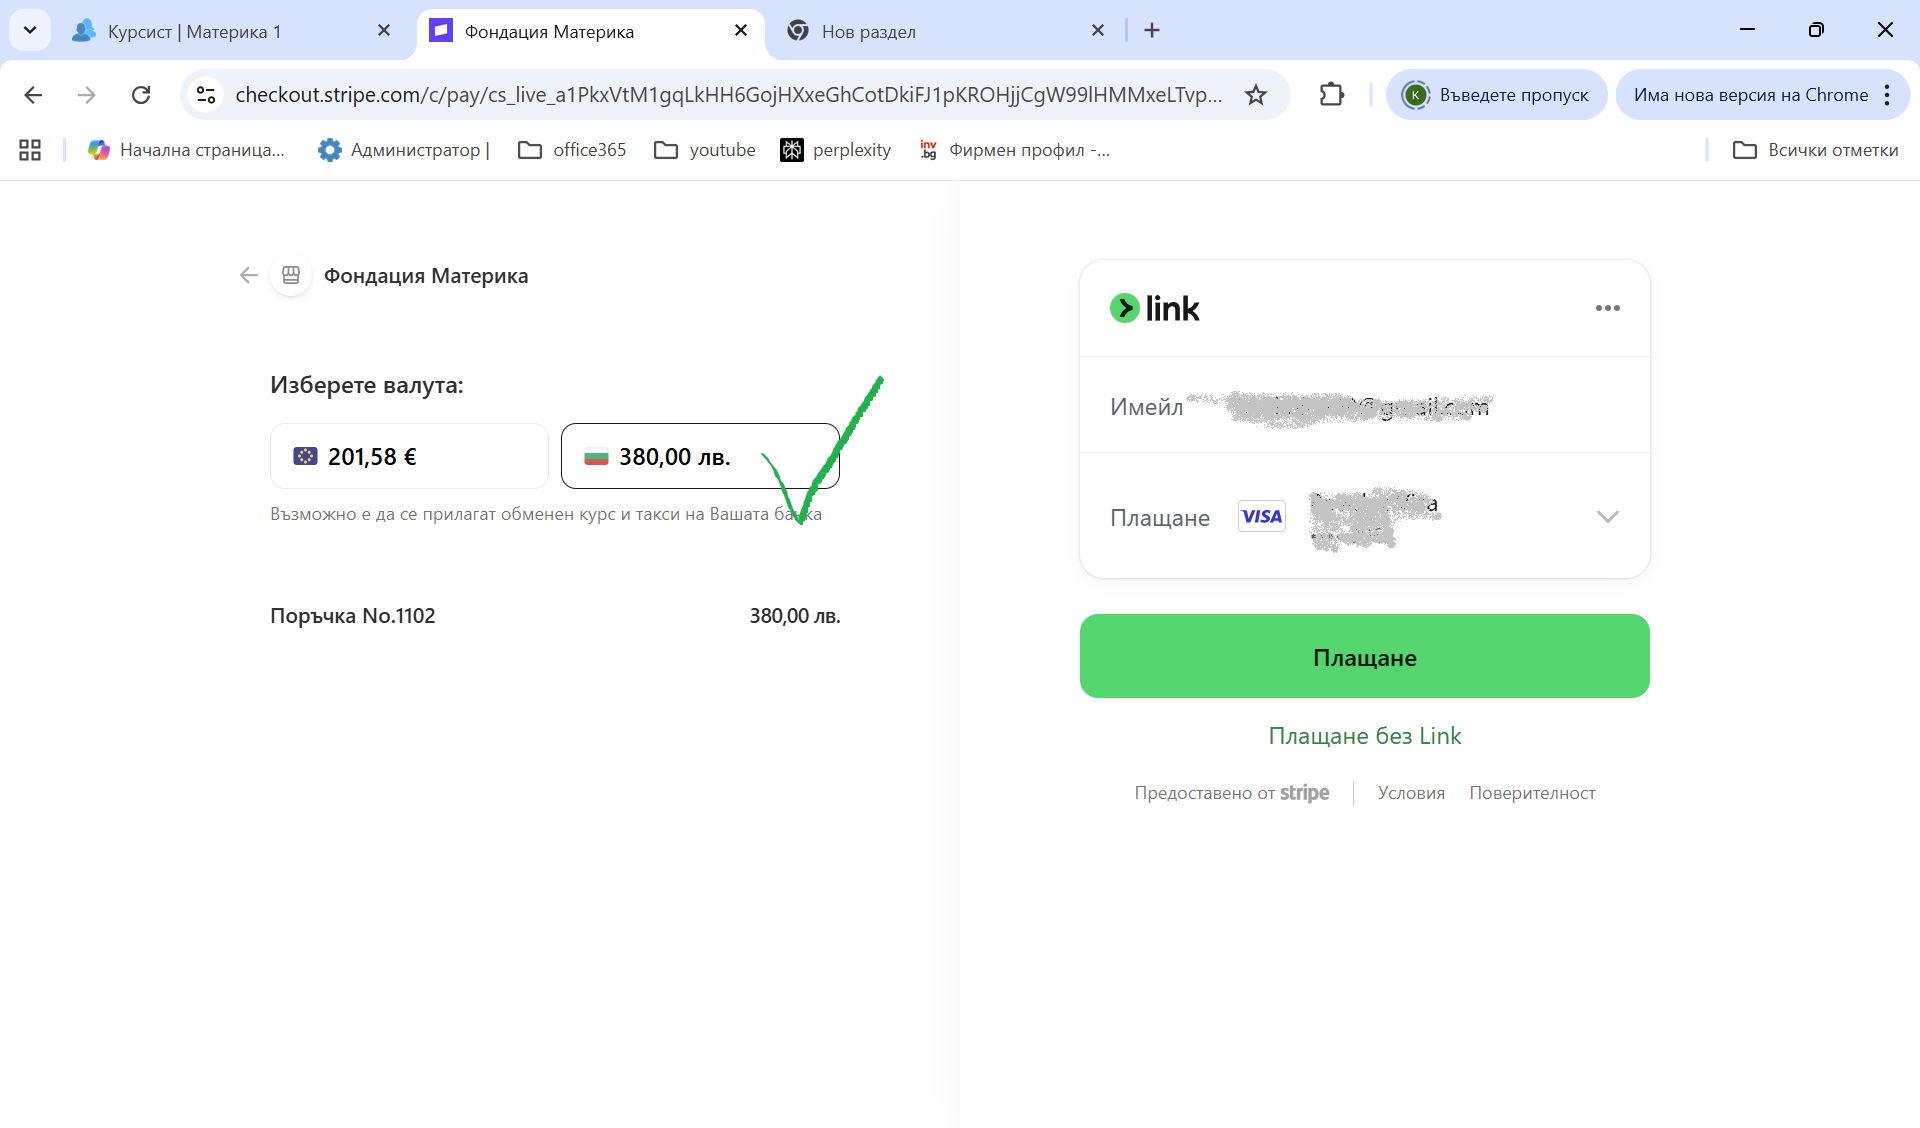1920x1128 pixels.
Task: Open the apps grid shortcut
Action: [x=30, y=150]
